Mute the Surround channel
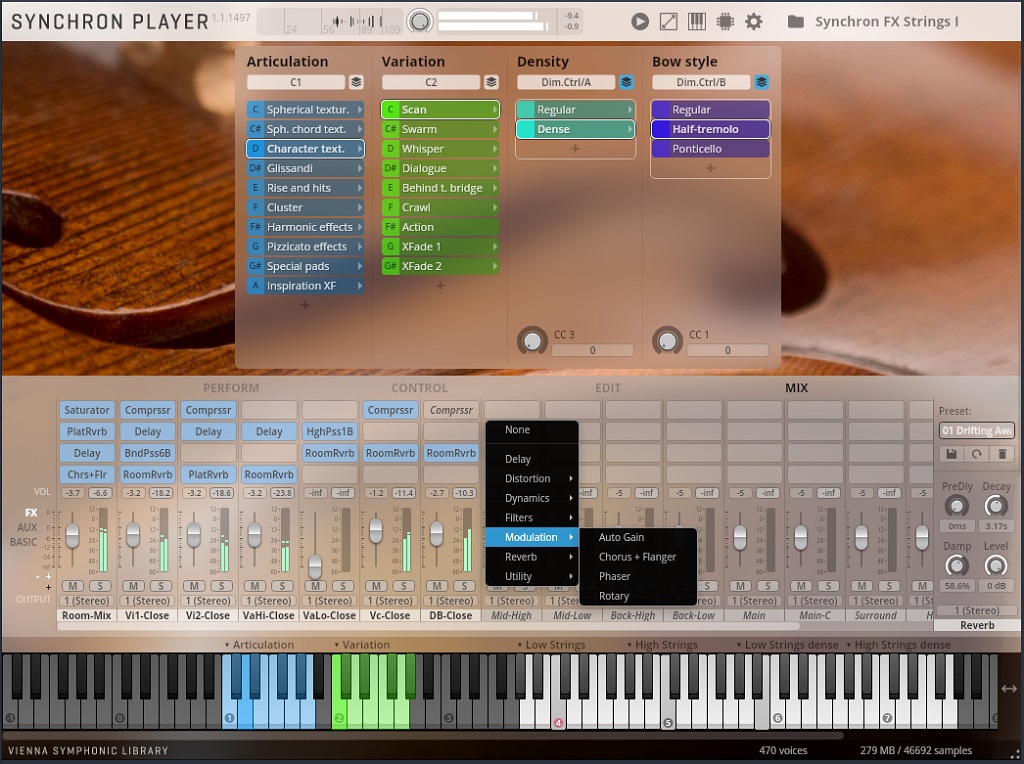Viewport: 1024px width, 764px height. (862, 586)
